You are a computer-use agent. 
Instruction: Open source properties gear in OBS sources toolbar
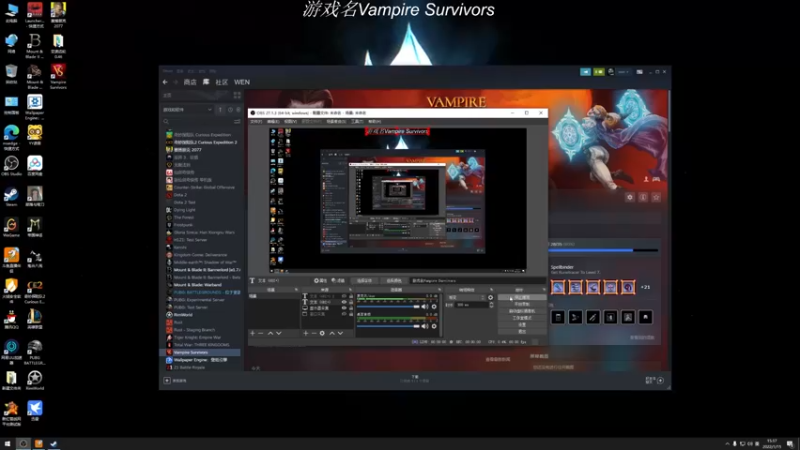(x=322, y=333)
